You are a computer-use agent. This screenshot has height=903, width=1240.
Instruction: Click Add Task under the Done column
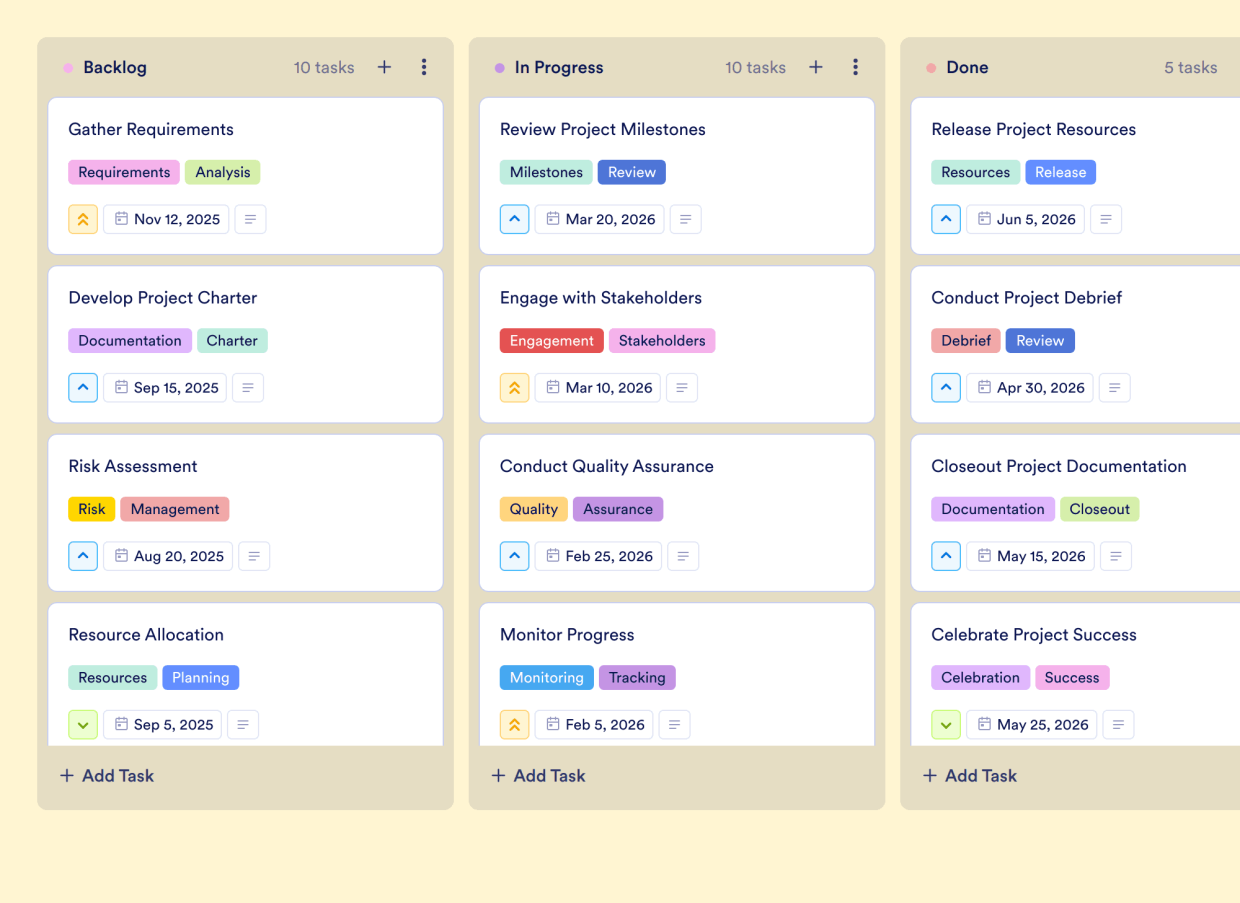point(969,775)
